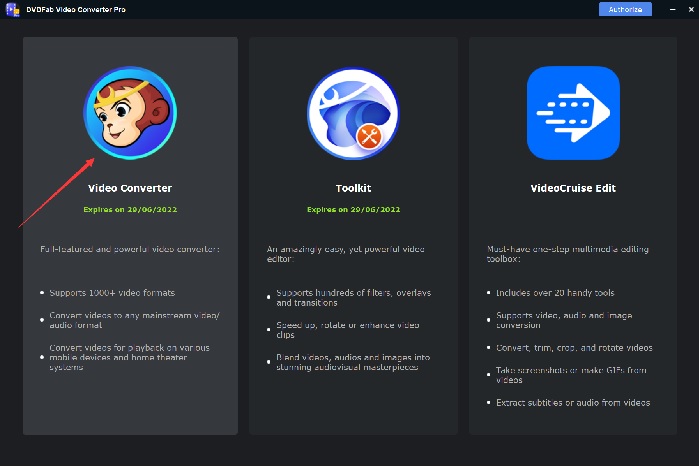
Task: Click 'Convert, trim, crop, and rotate' line
Action: coord(574,348)
